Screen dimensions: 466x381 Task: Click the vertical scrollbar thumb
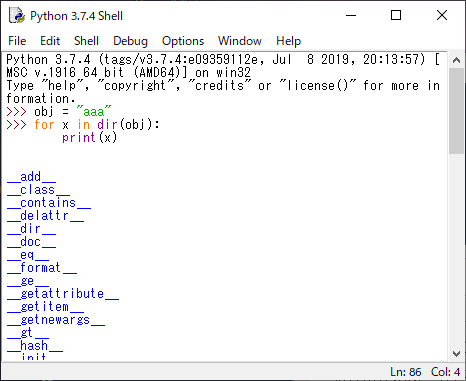[x=456, y=111]
